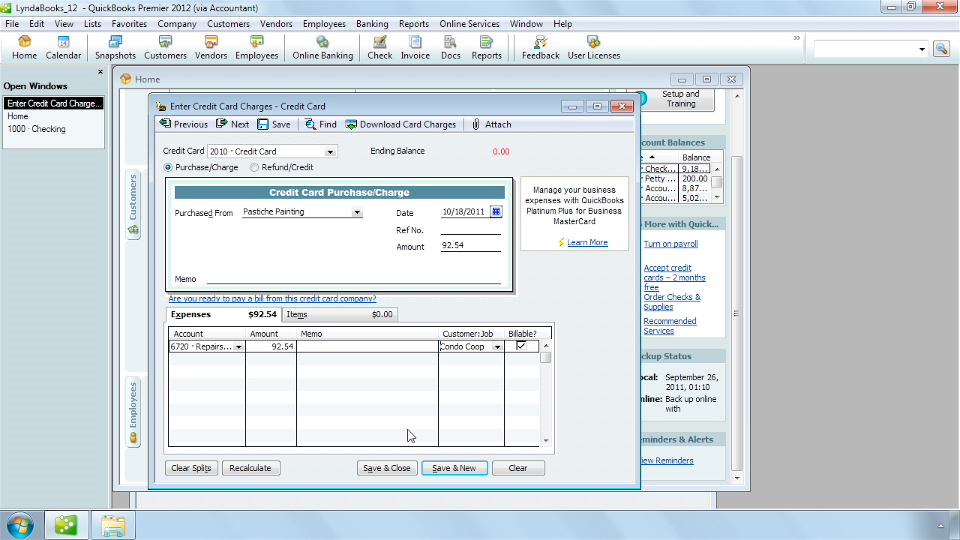The image size is (960, 540).
Task: Click the Save & Close button
Action: [x=387, y=468]
